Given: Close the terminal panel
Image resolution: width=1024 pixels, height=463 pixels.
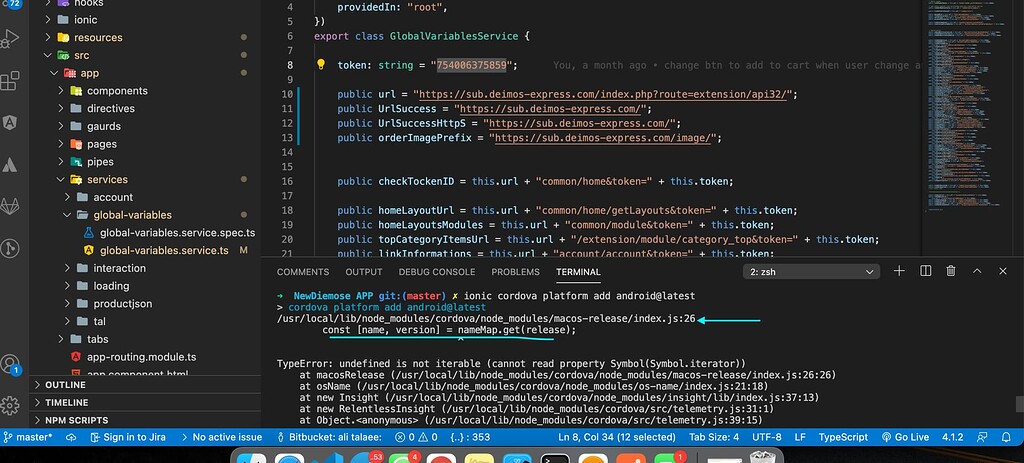Looking at the screenshot, I should coord(1003,271).
